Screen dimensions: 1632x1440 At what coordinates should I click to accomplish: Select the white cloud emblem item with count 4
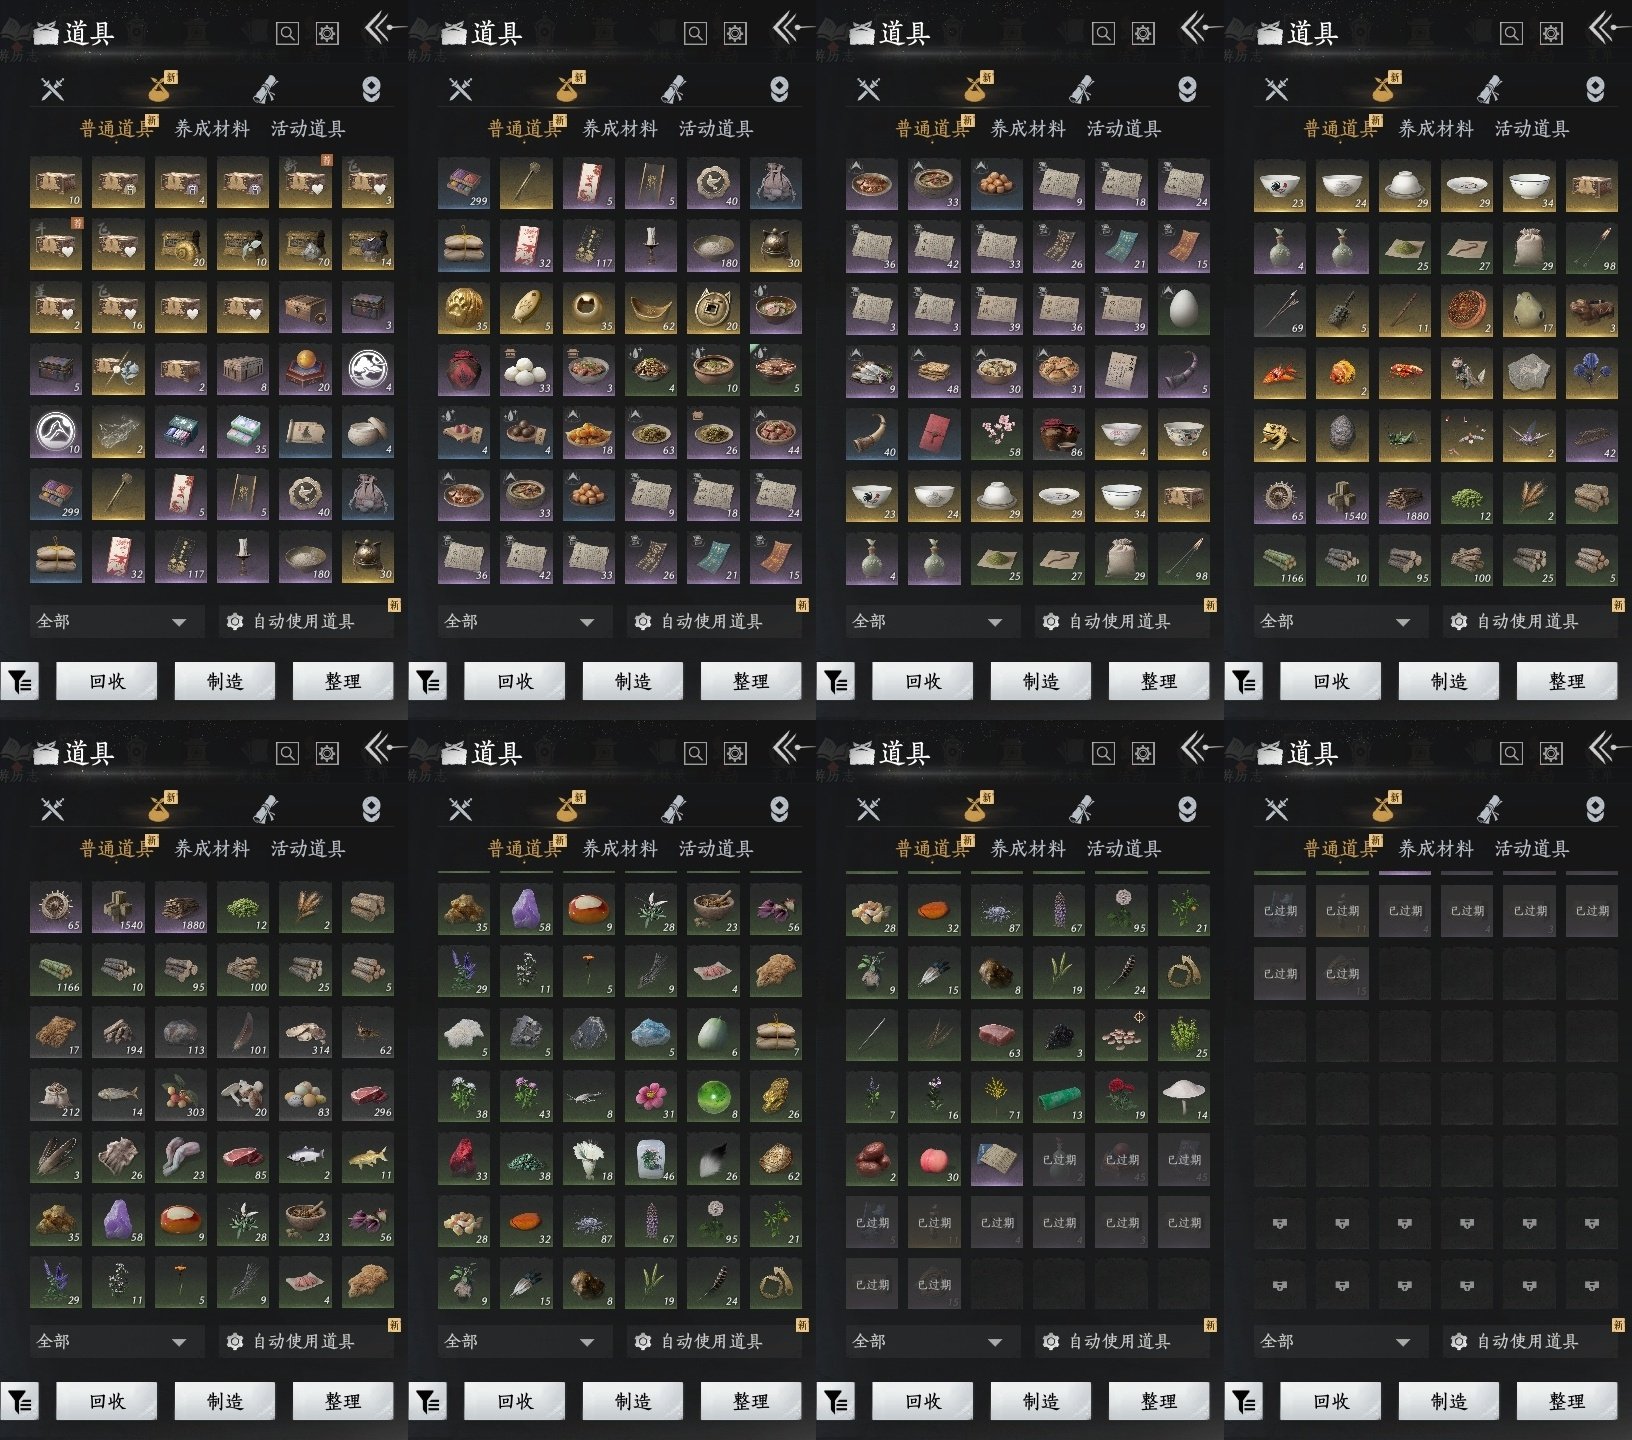(x=367, y=371)
